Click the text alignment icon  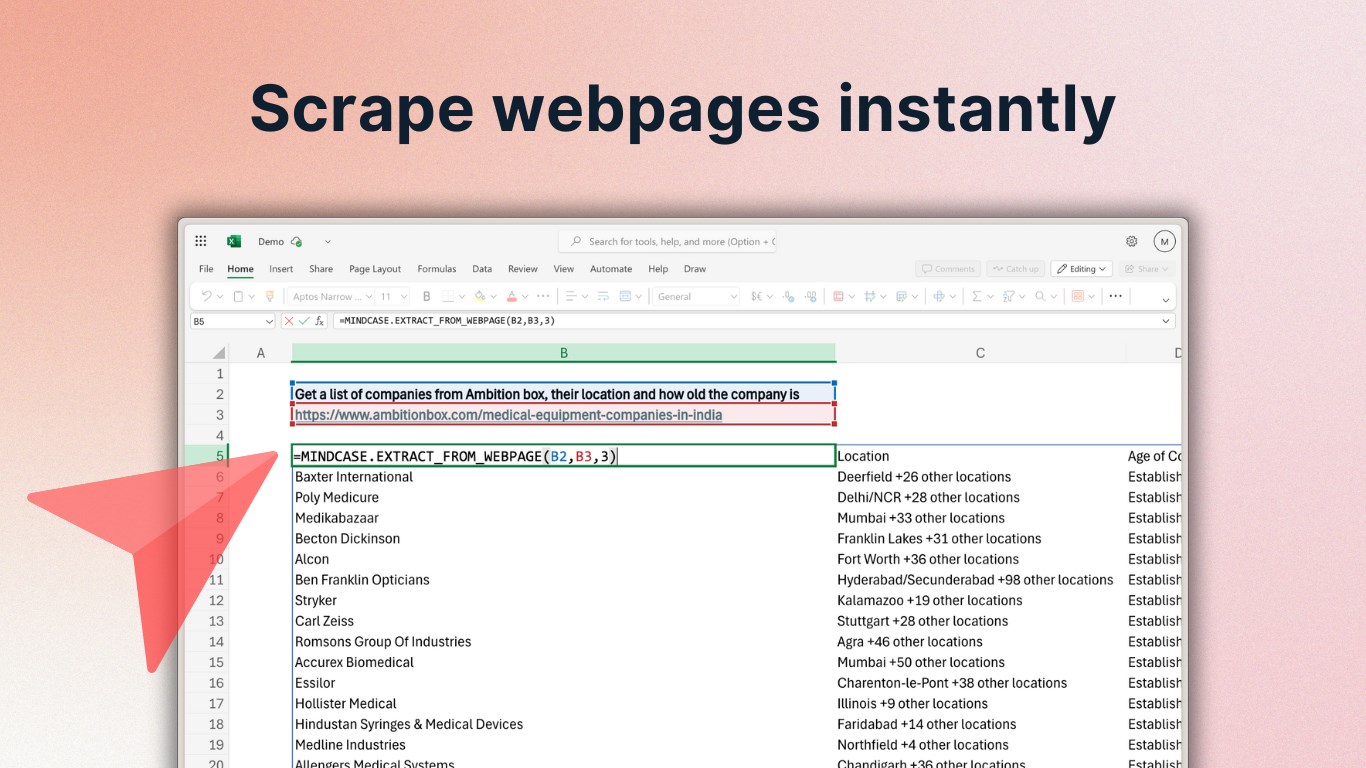pyautogui.click(x=571, y=296)
